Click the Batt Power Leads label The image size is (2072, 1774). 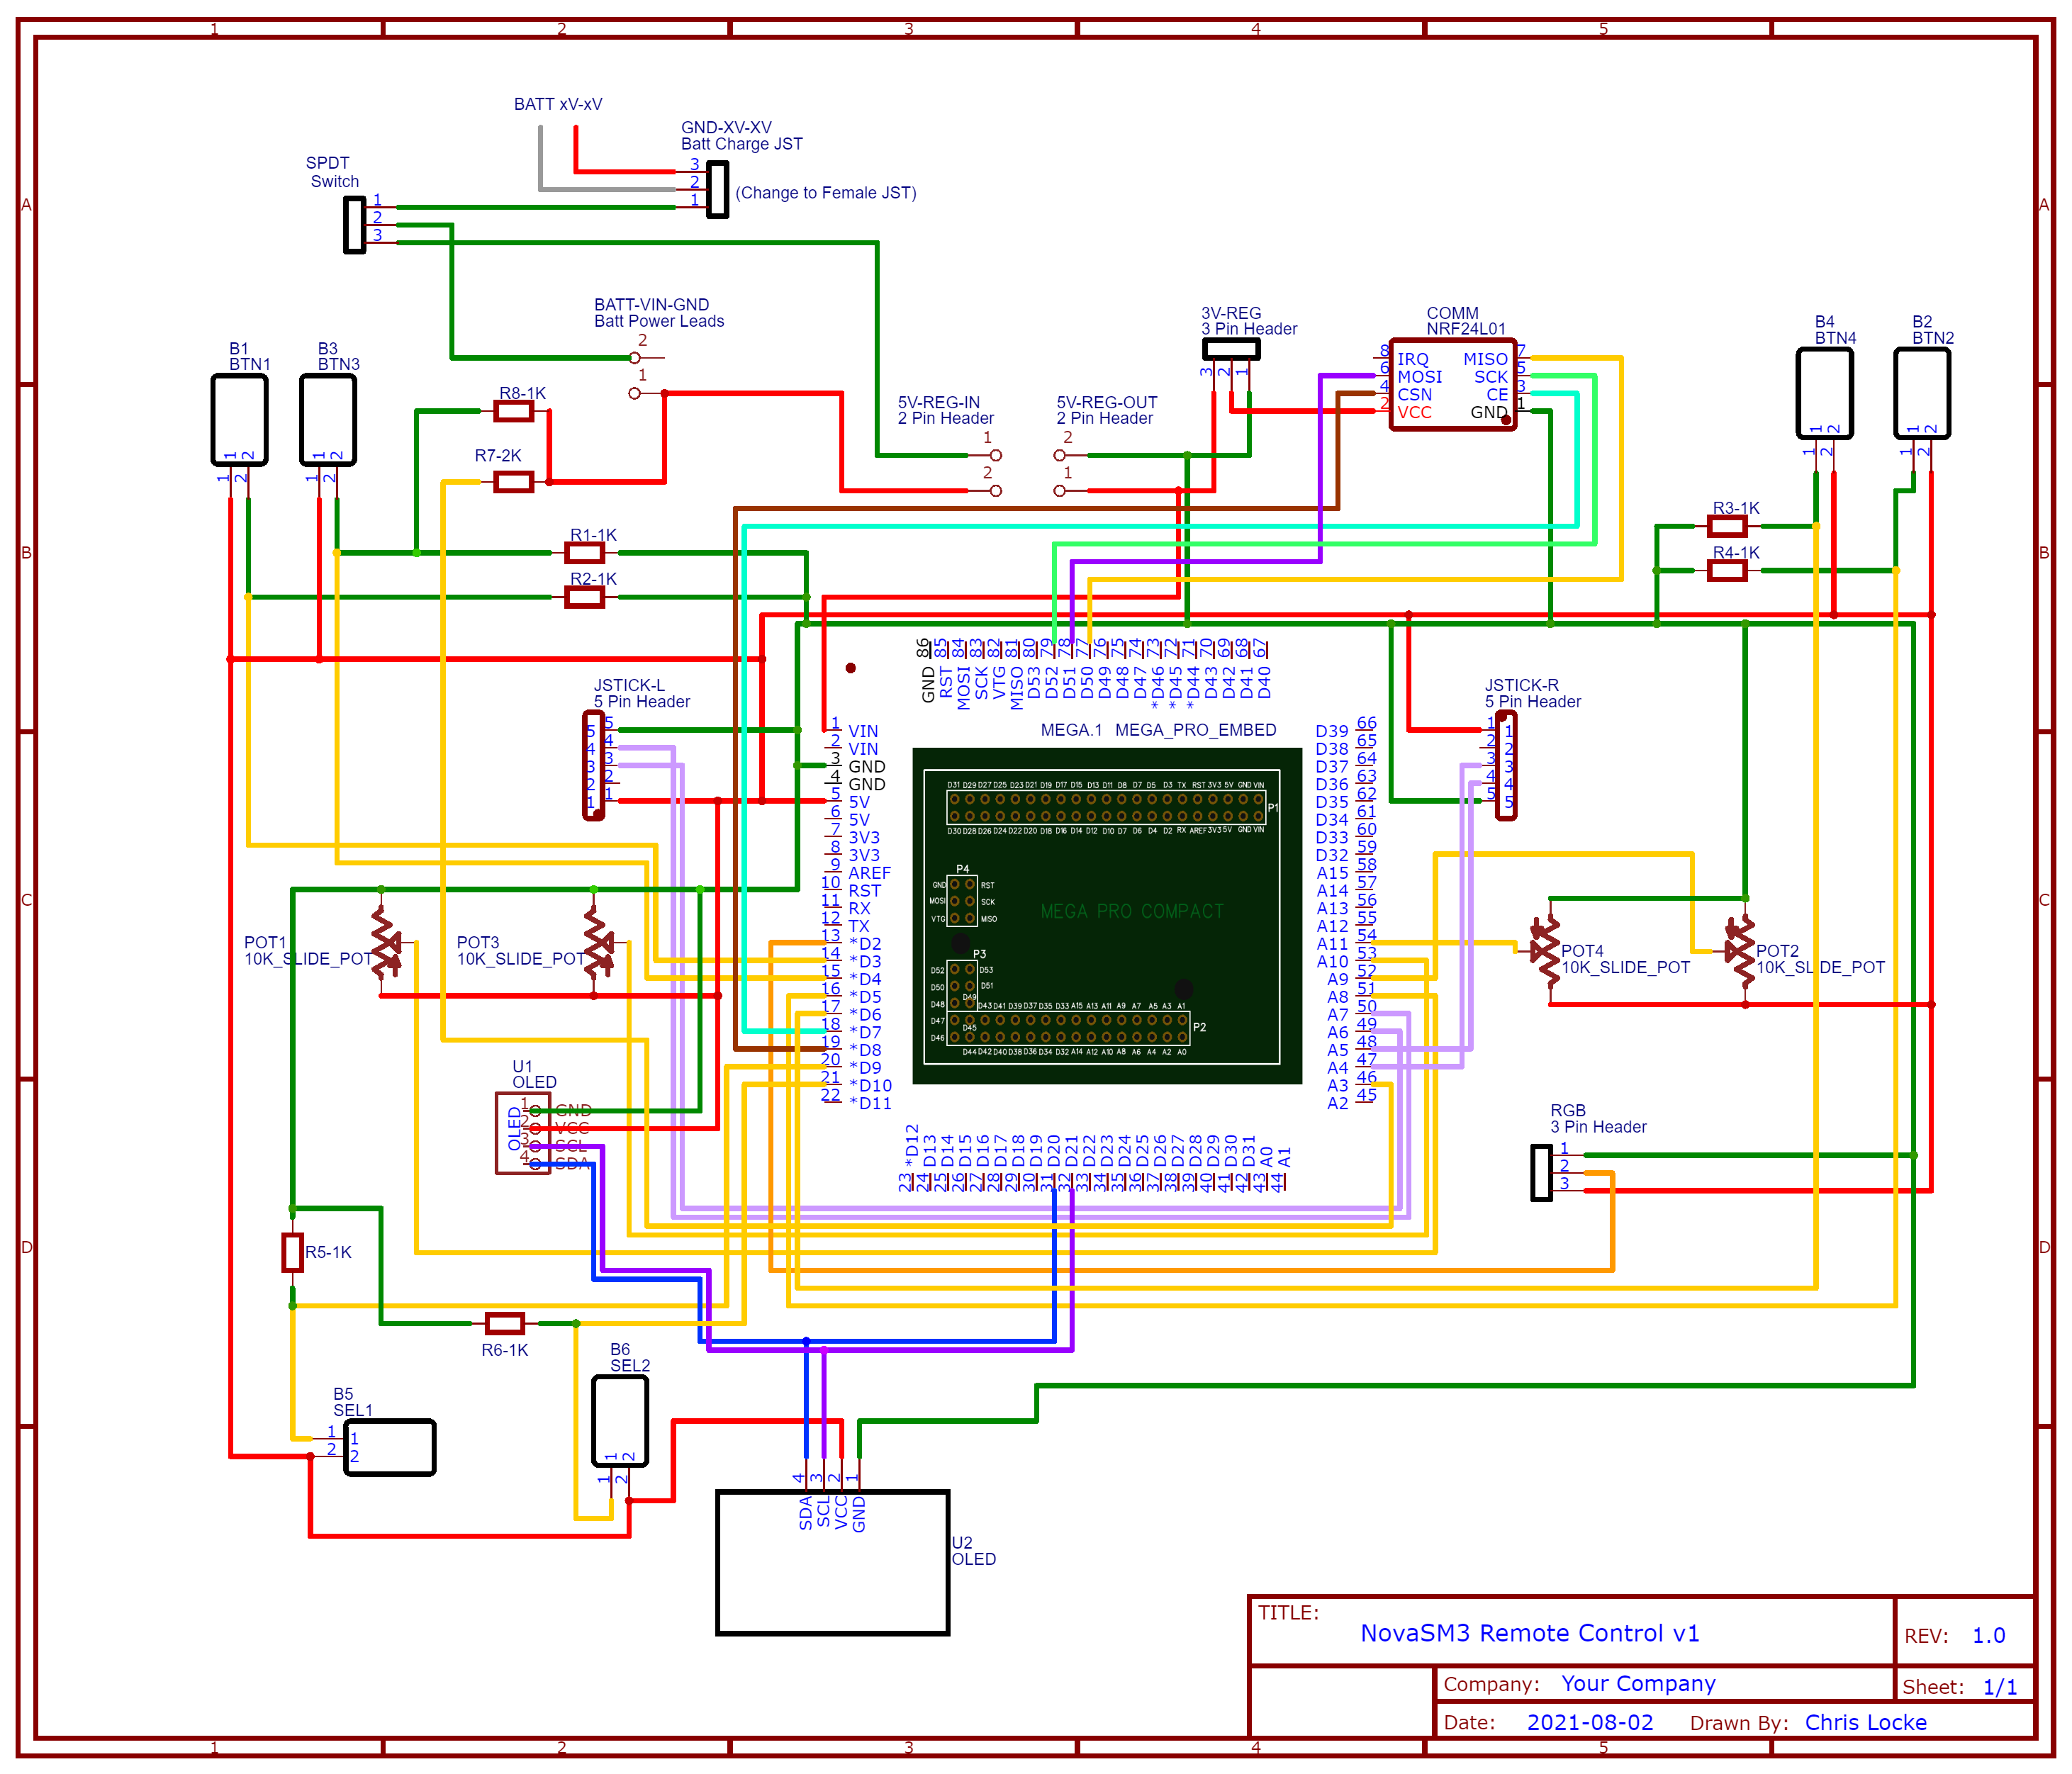[x=659, y=321]
